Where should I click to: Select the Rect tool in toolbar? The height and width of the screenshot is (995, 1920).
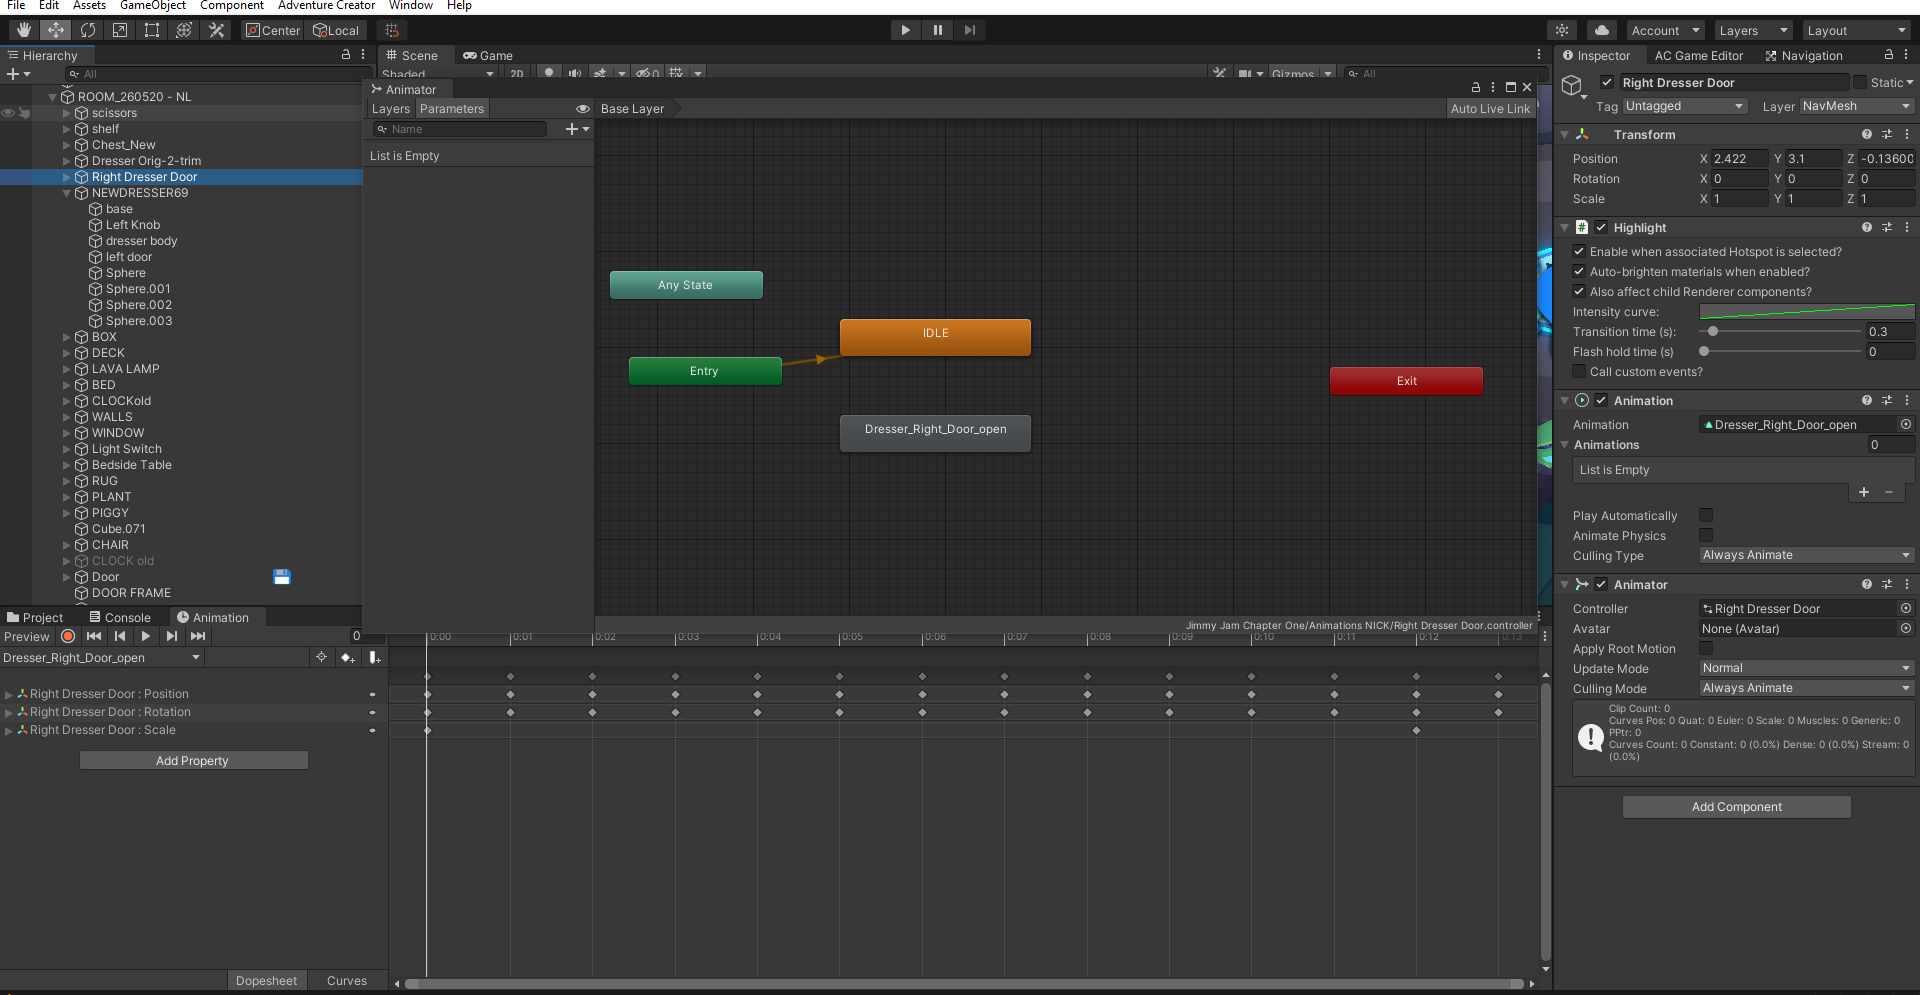(152, 30)
